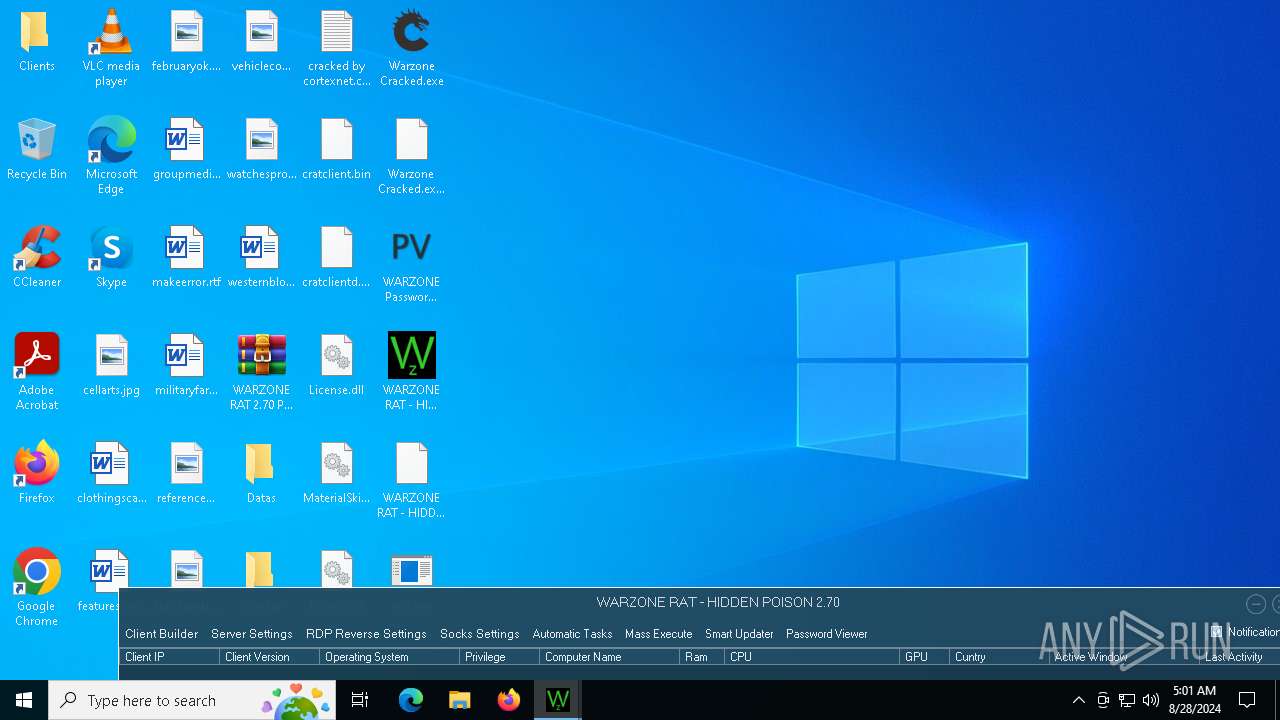This screenshot has width=1280, height=720.
Task: Select WARZONE RAT 2.70 WinRAR archive
Action: pyautogui.click(x=261, y=372)
